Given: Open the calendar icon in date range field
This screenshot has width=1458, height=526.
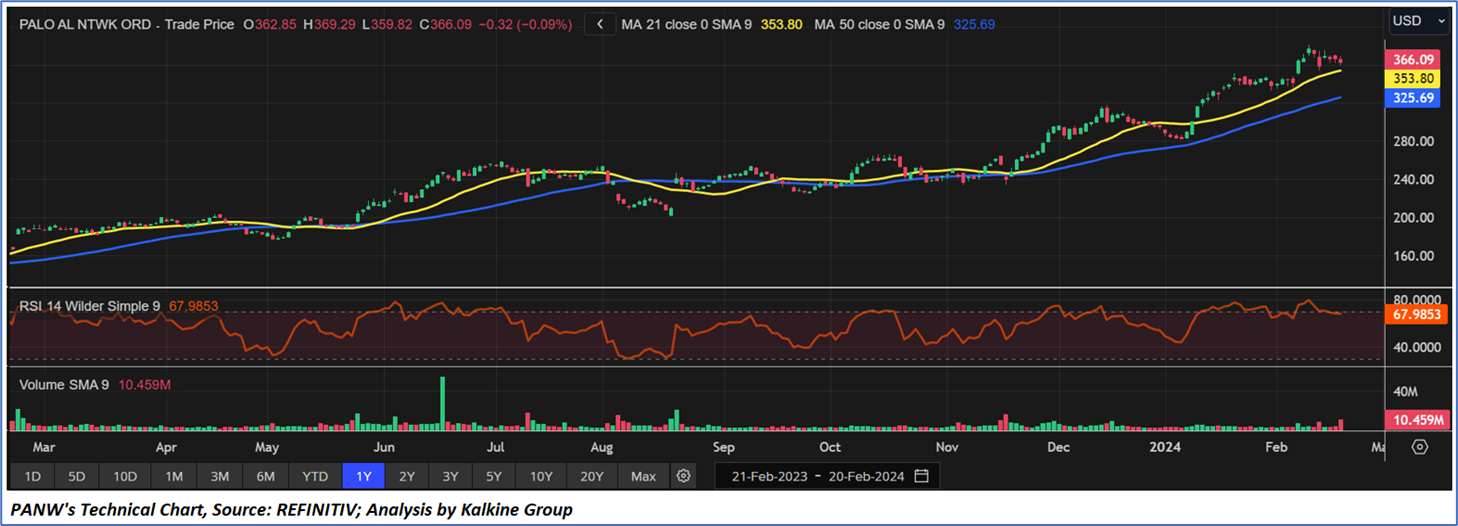Looking at the screenshot, I should tap(921, 476).
